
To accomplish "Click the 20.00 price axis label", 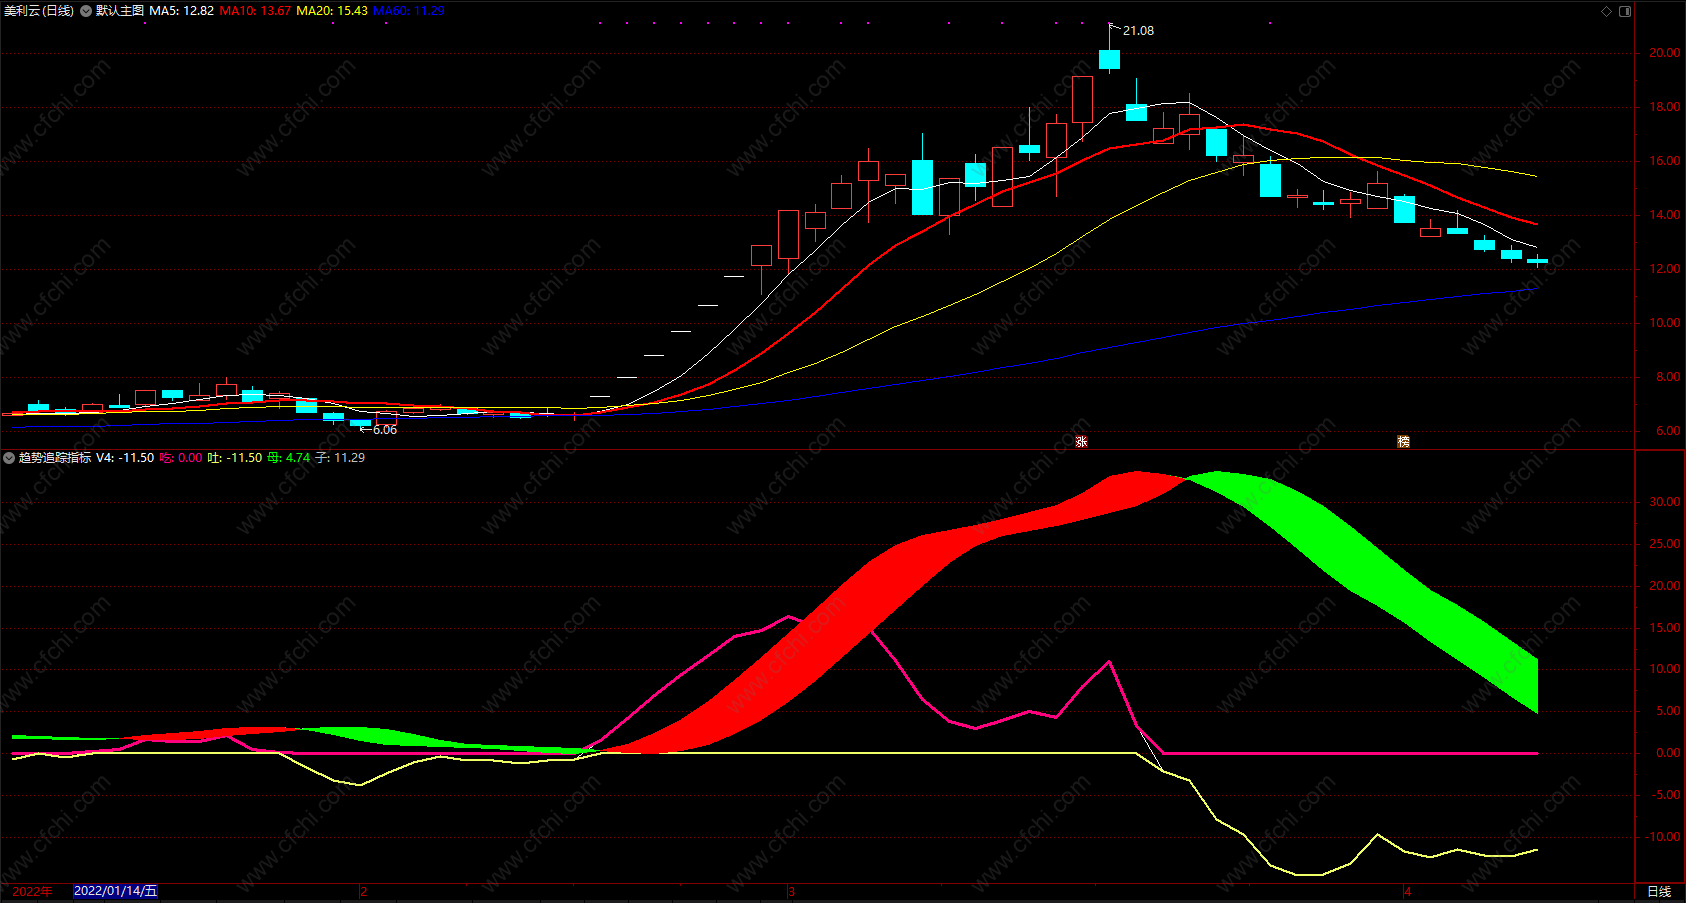I will point(1664,53).
